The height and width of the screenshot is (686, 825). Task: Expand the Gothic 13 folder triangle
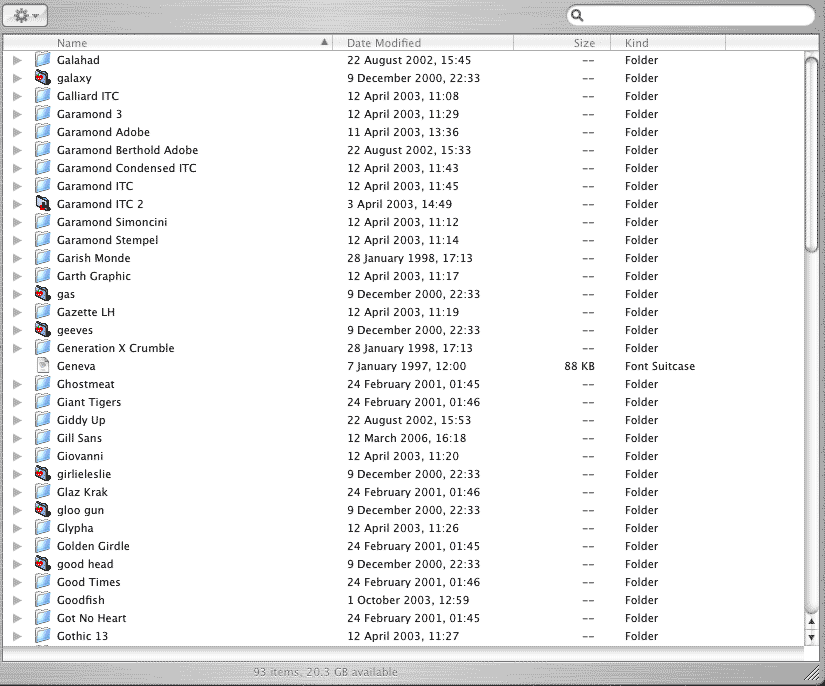coord(17,636)
